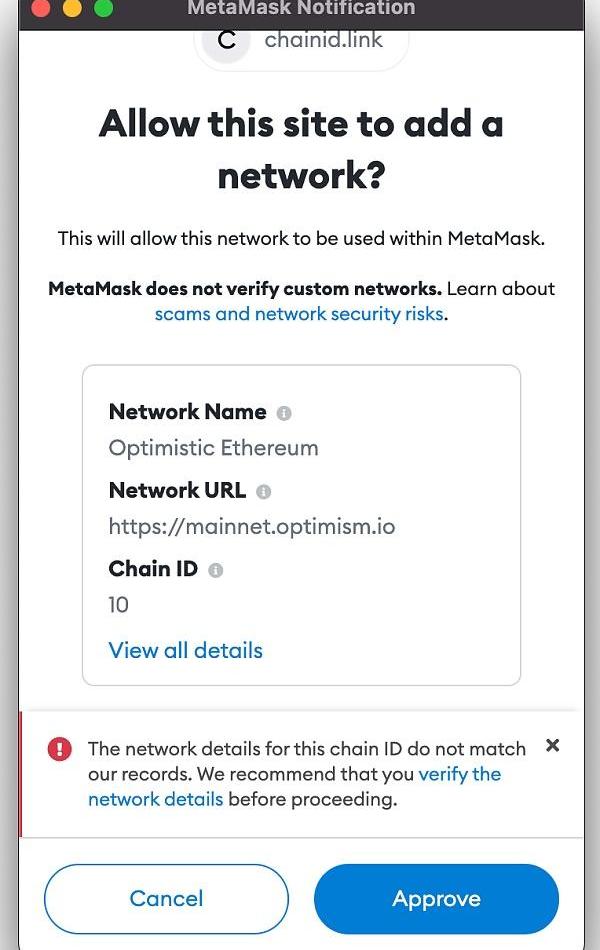Viewport: 600px width, 950px height.
Task: Click the Network URL info icon
Action: click(x=264, y=492)
